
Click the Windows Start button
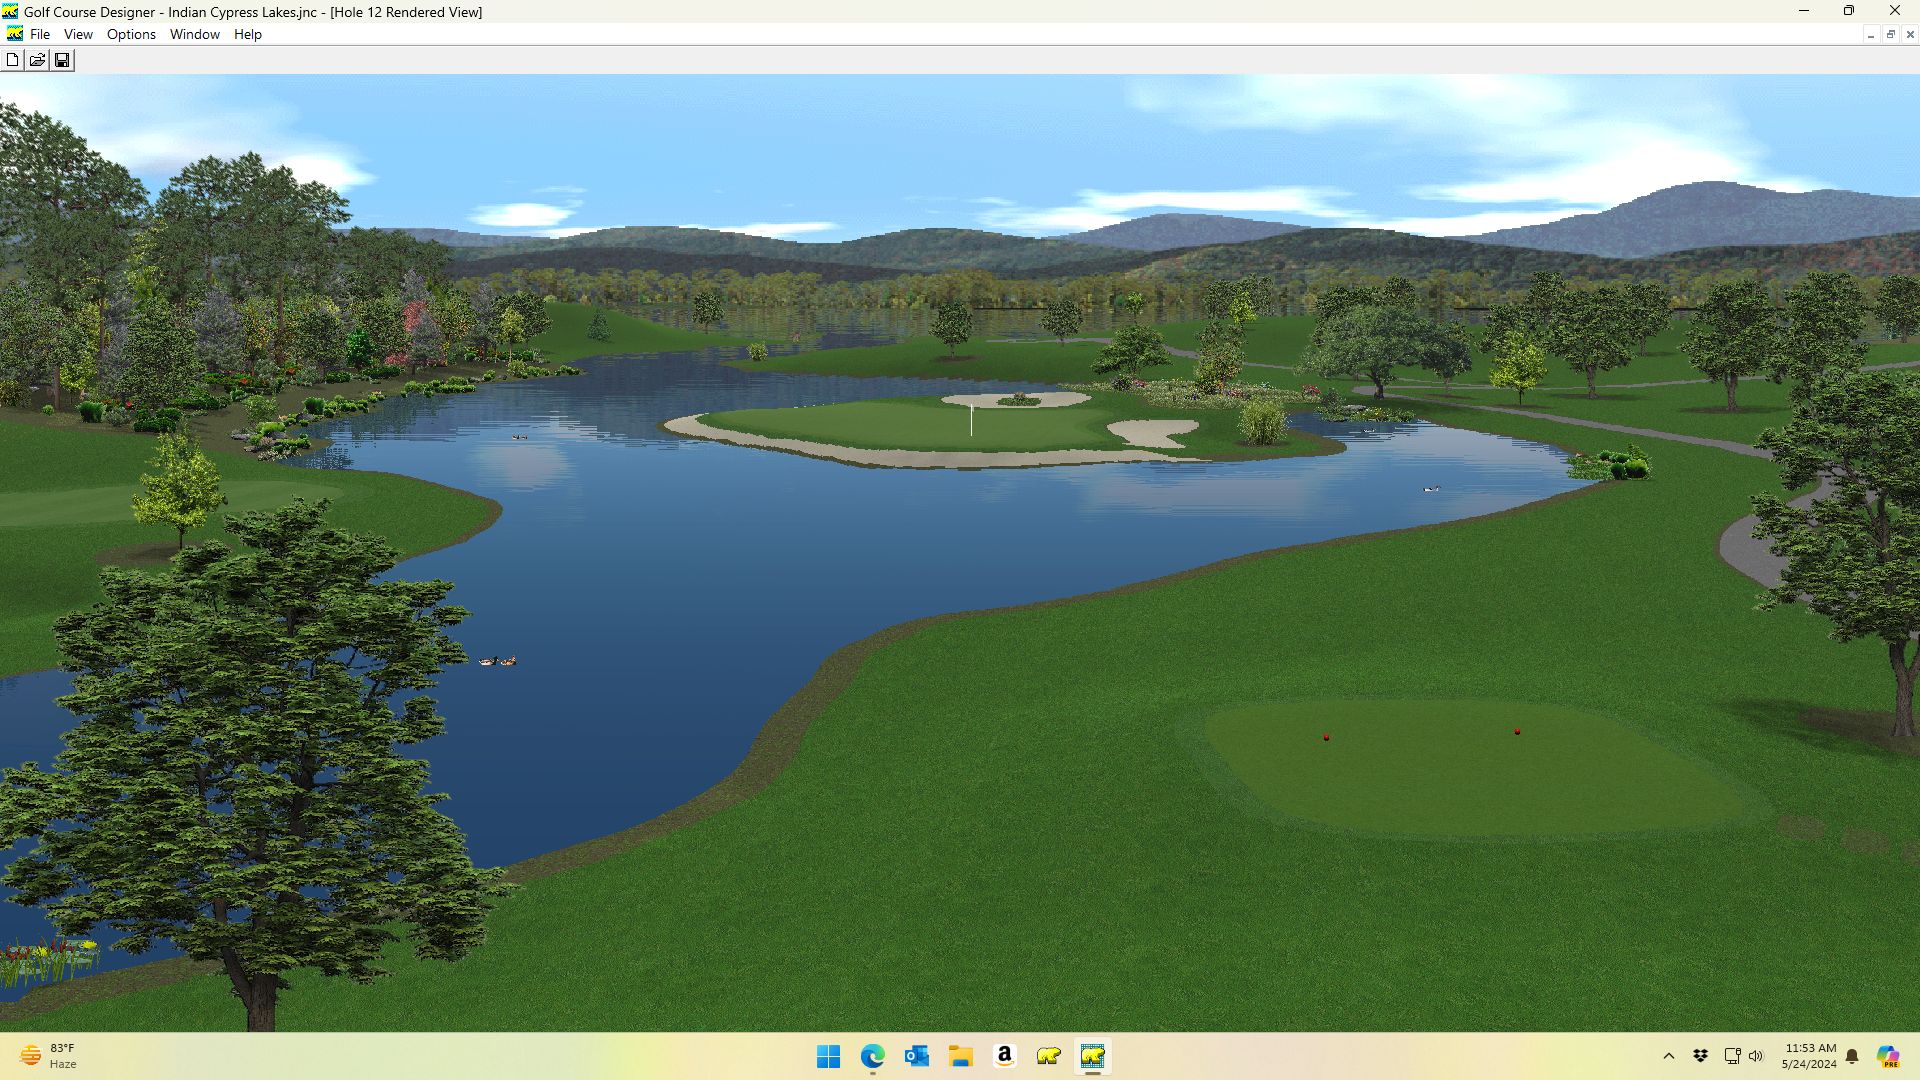tap(828, 1056)
